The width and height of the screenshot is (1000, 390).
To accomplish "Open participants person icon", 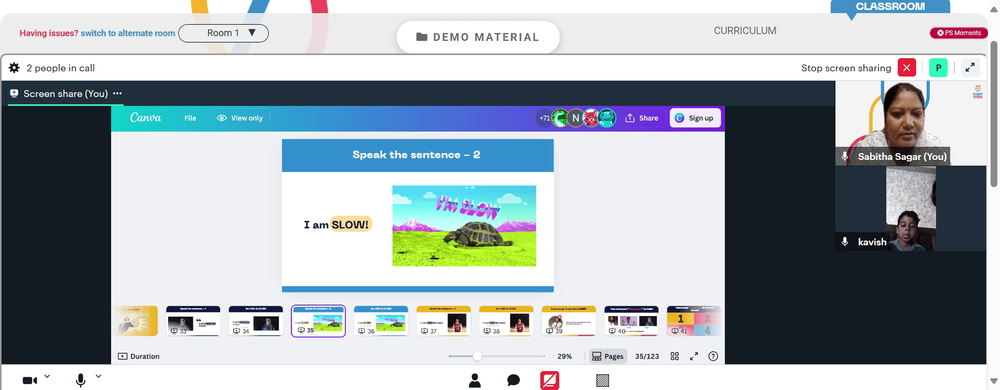I will 474,380.
